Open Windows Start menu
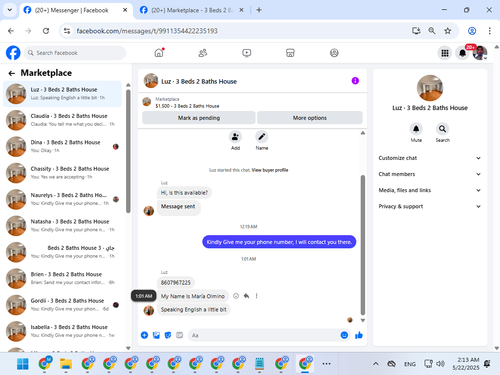This screenshot has height=375, width=500. click(23, 364)
